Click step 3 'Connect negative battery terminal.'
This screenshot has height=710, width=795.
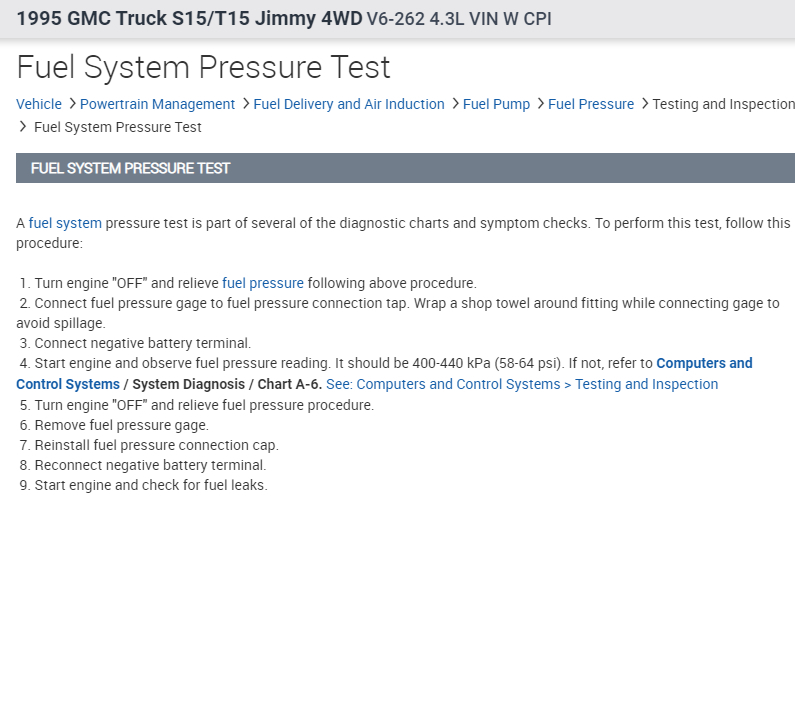pos(142,343)
